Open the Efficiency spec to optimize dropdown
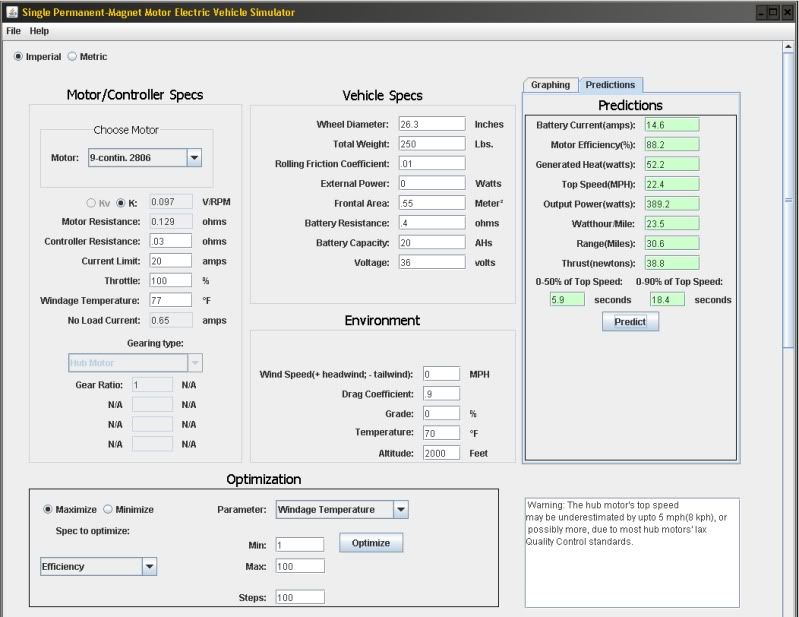Screen dimensions: 799x617 pos(149,567)
